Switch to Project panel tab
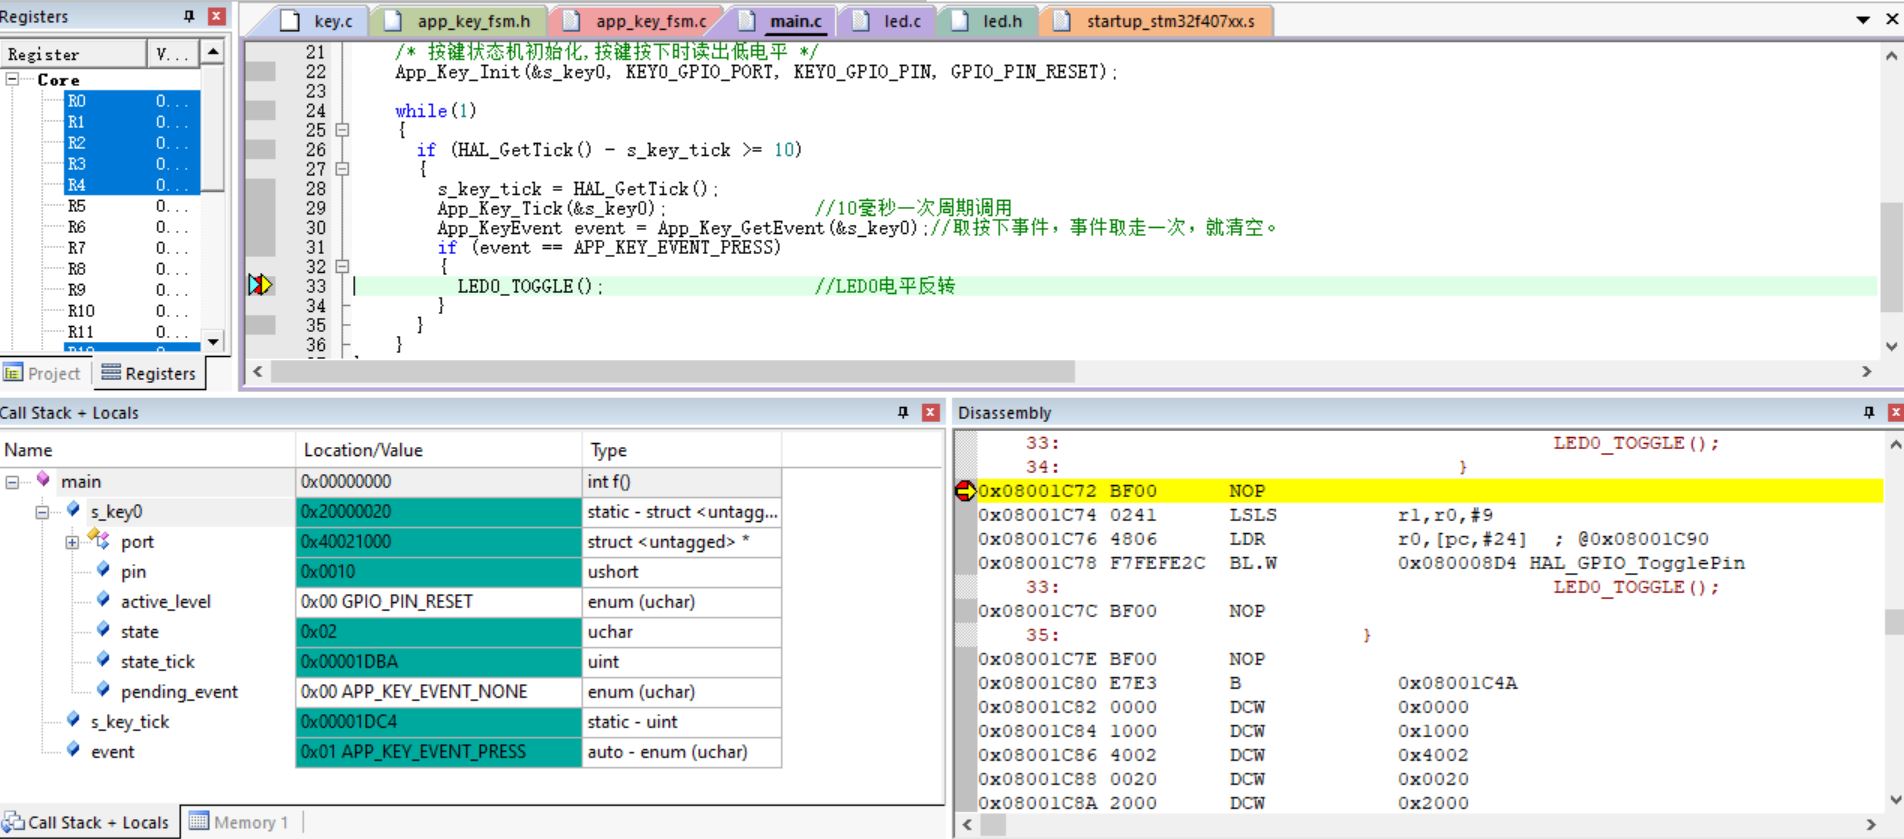 [42, 373]
